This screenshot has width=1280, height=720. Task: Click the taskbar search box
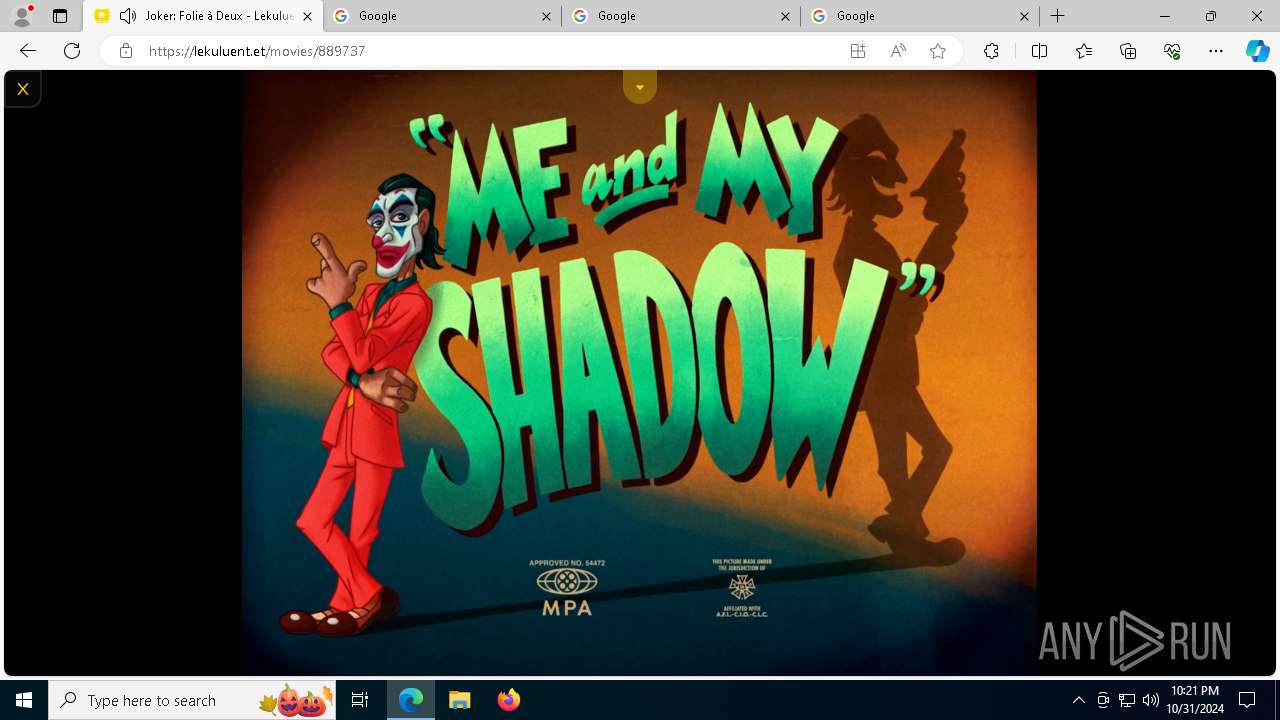click(x=192, y=700)
